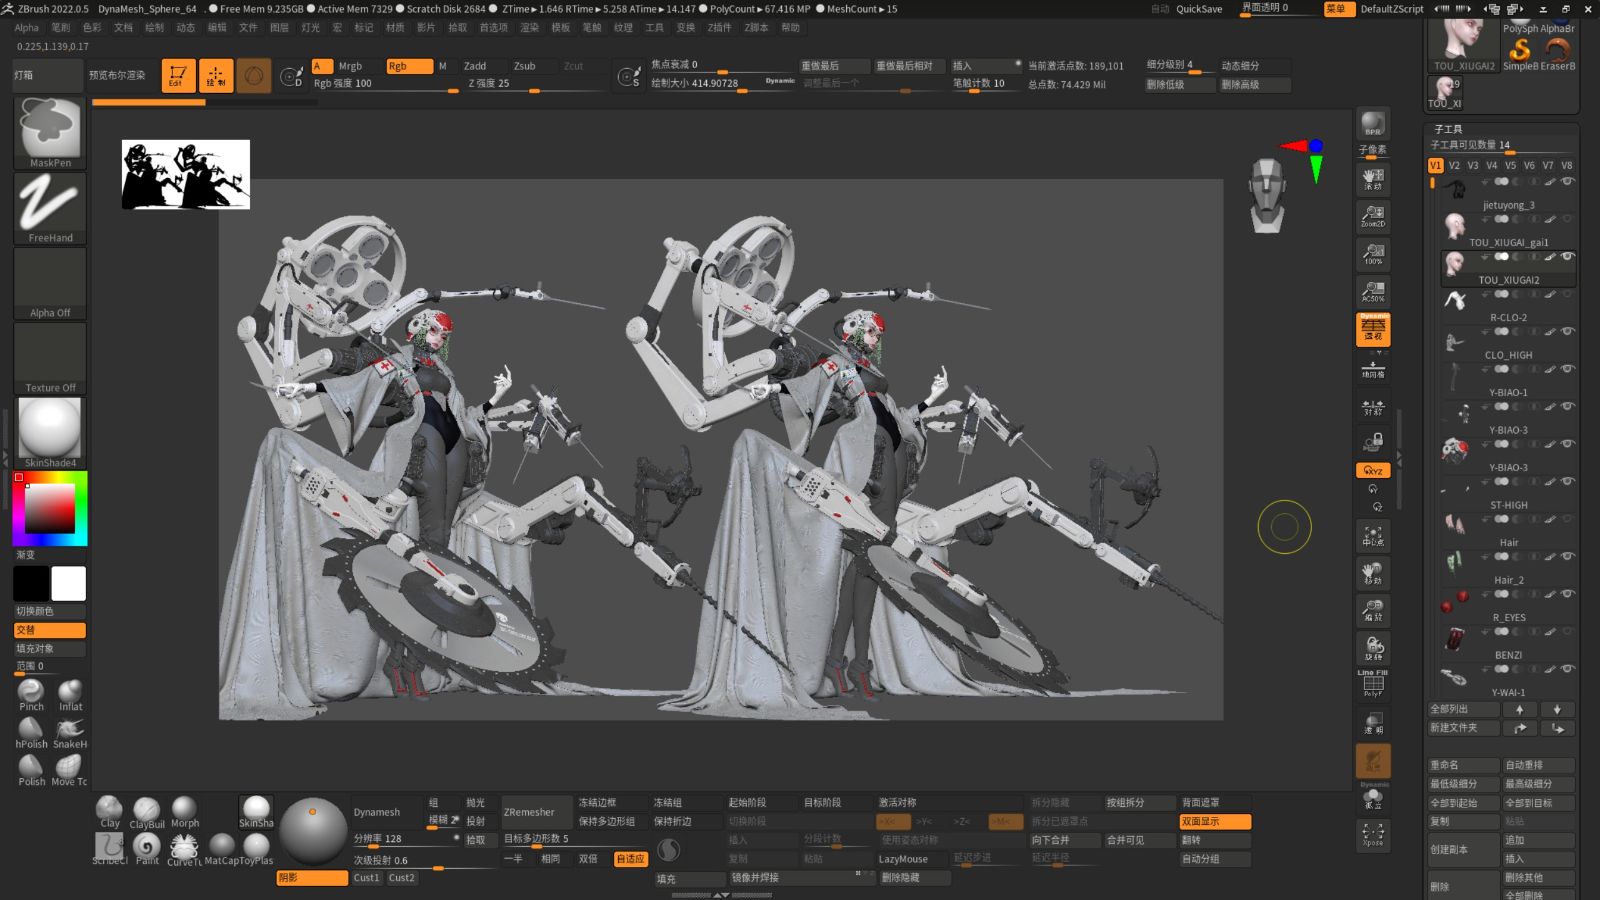This screenshot has height=900, width=1600.
Task: Open the FreeHand stroke selector
Action: click(x=50, y=208)
